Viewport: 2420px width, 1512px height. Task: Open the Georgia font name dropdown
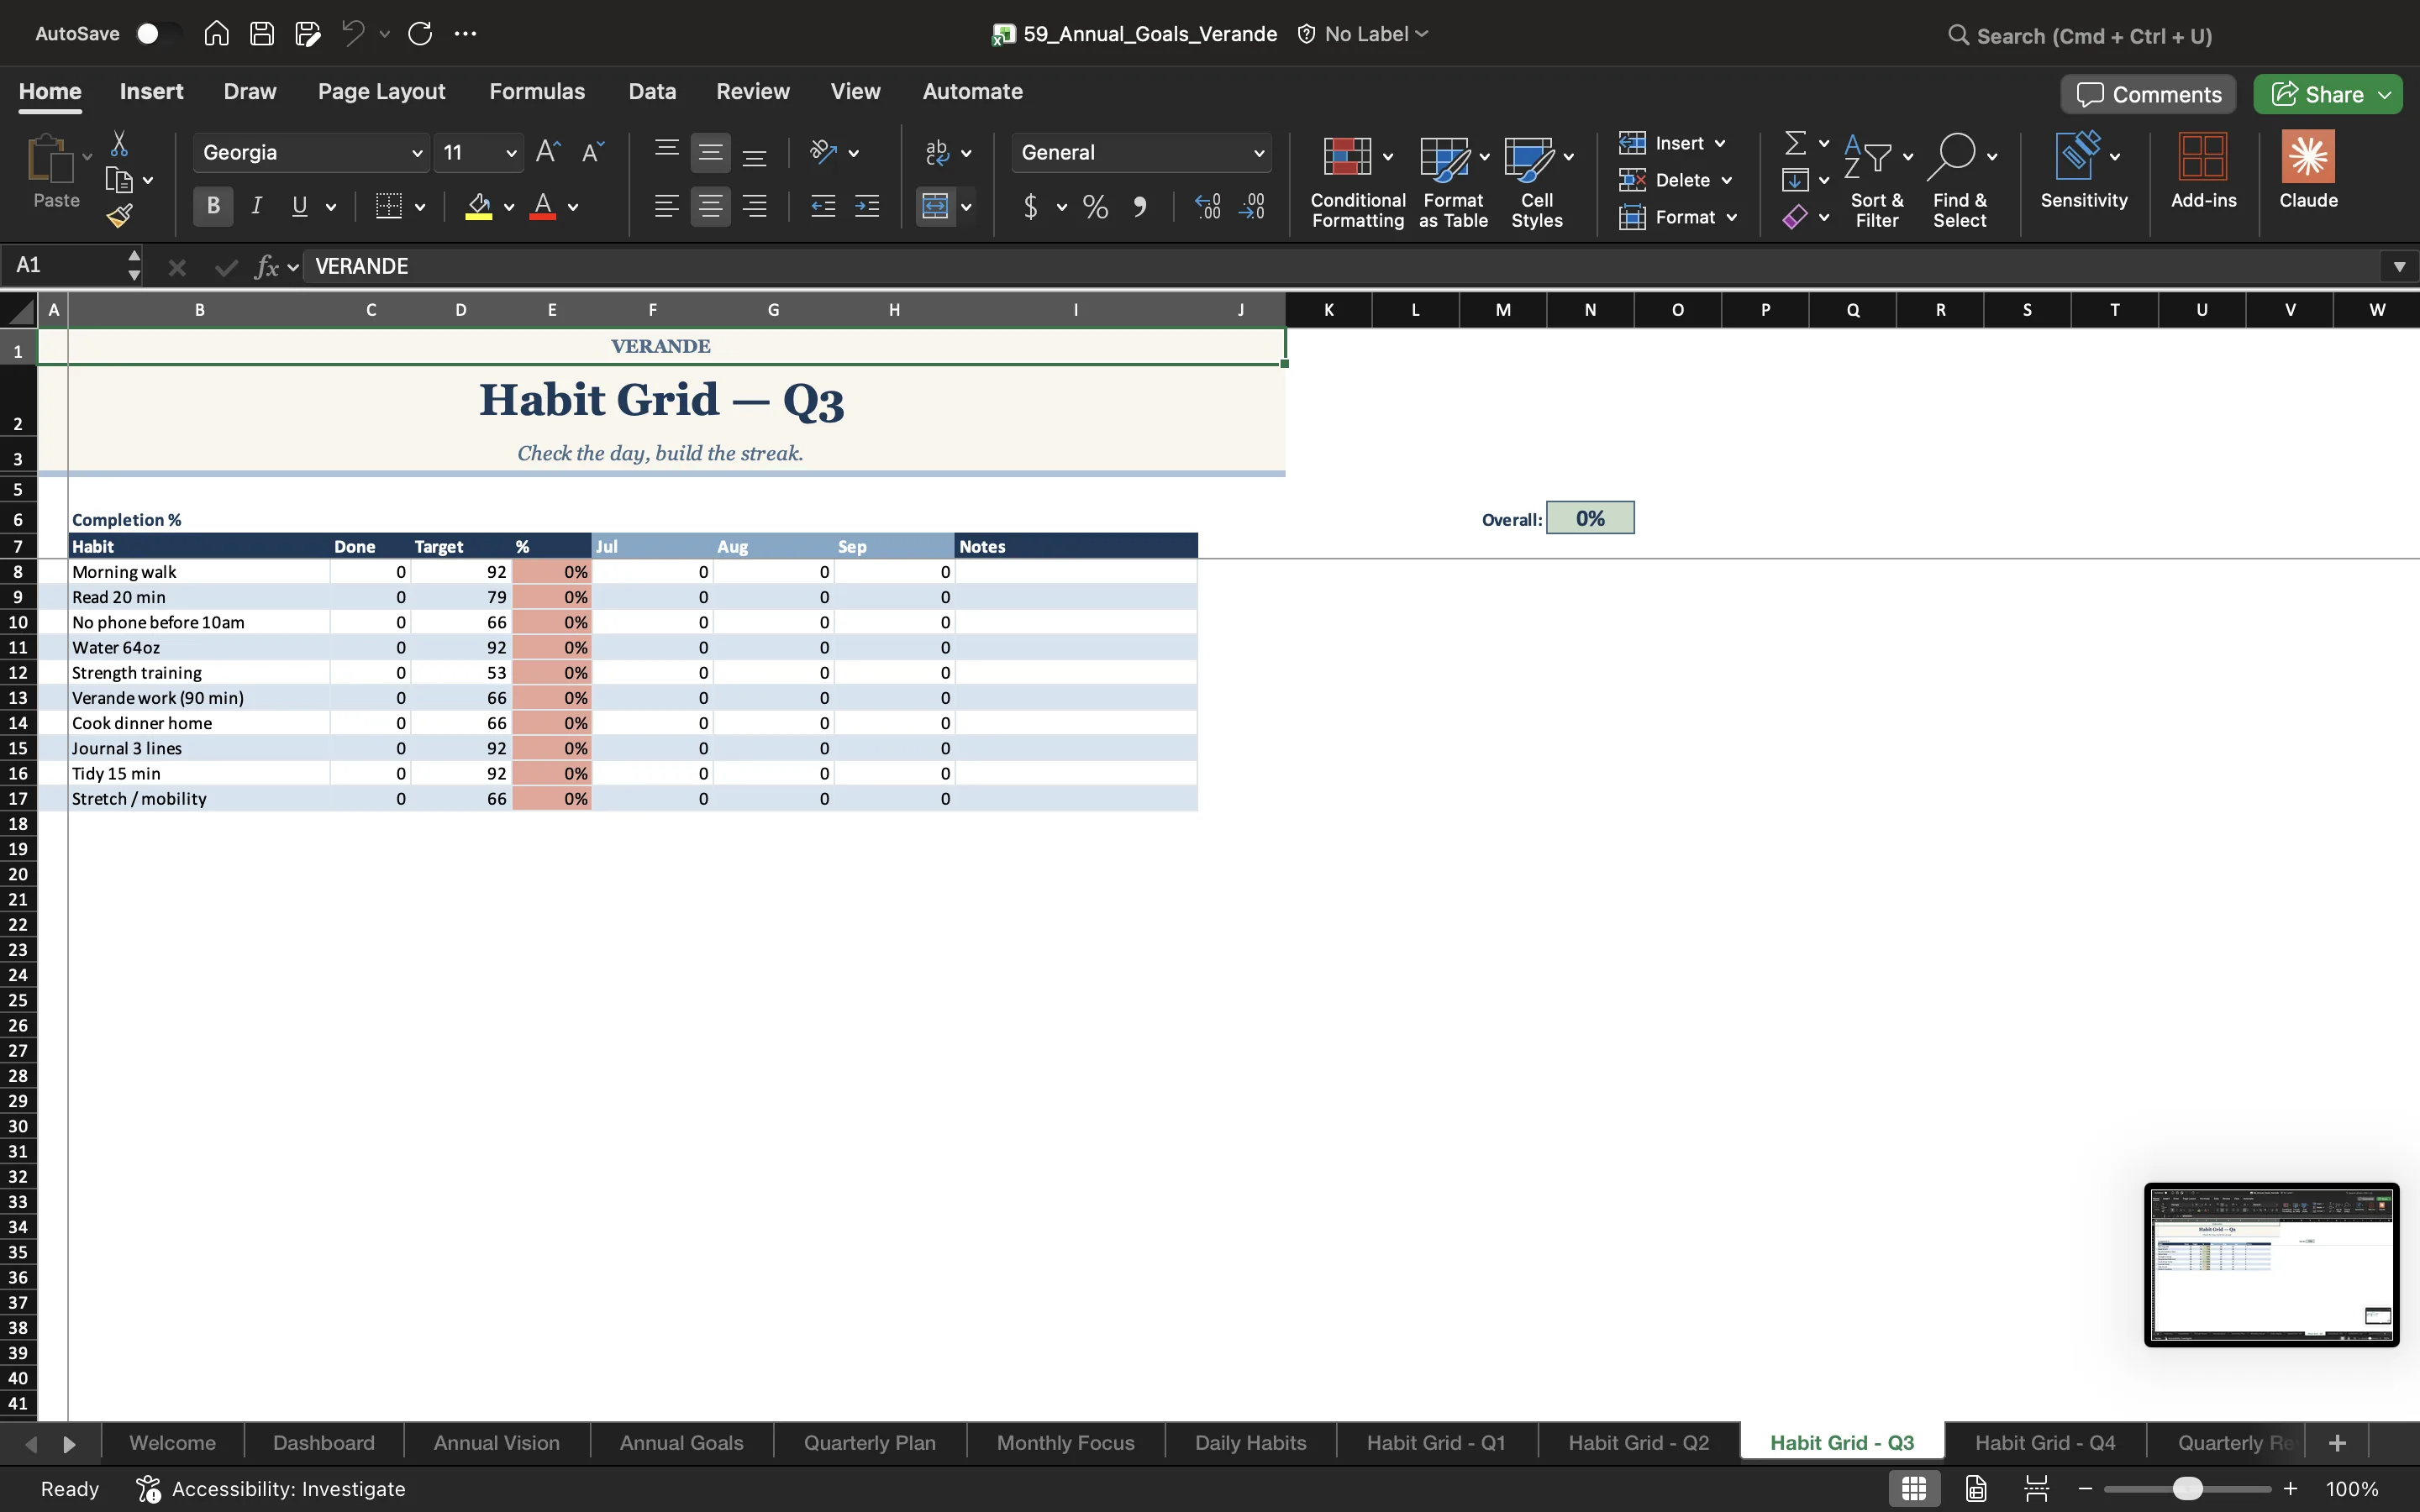[x=417, y=153]
